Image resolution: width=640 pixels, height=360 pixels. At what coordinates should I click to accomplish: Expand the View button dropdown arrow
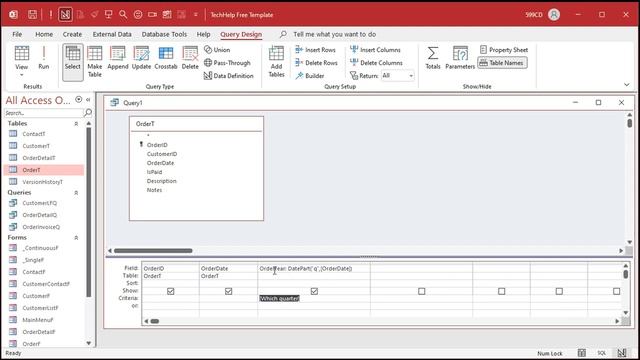(x=22, y=75)
